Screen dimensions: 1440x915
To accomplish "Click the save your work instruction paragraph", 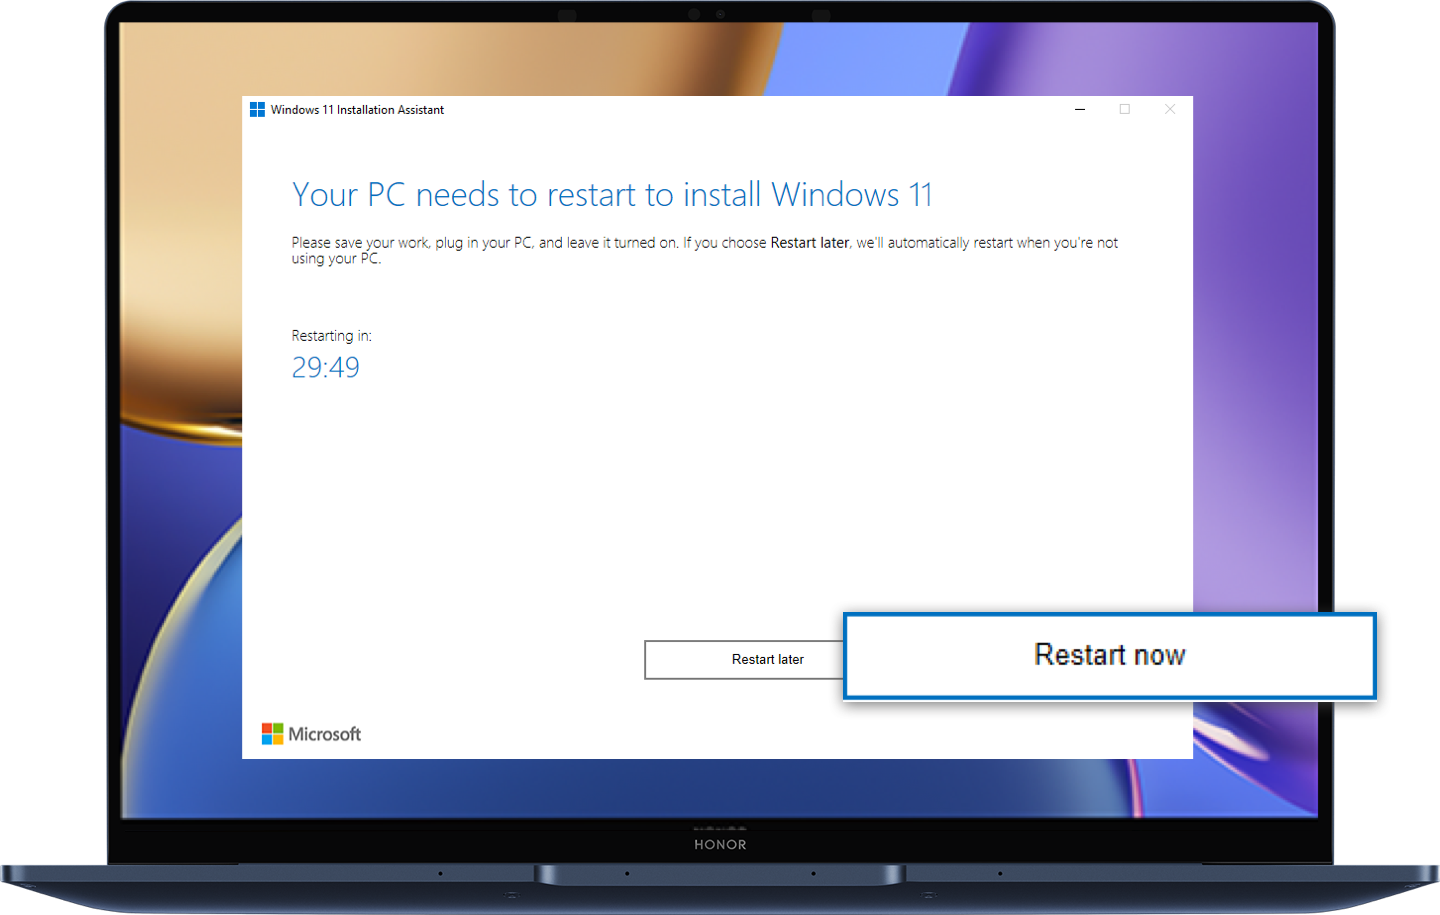I will tap(700, 250).
